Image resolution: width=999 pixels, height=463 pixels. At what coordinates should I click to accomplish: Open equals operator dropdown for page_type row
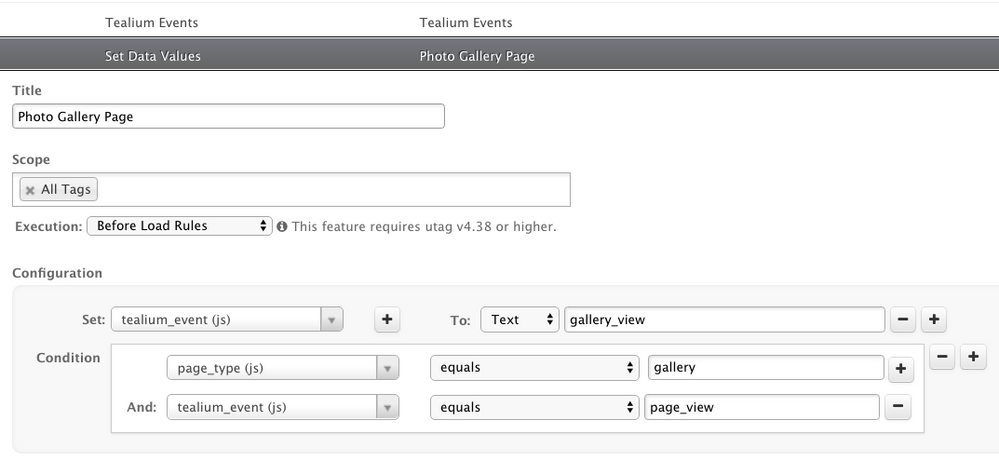pyautogui.click(x=534, y=368)
